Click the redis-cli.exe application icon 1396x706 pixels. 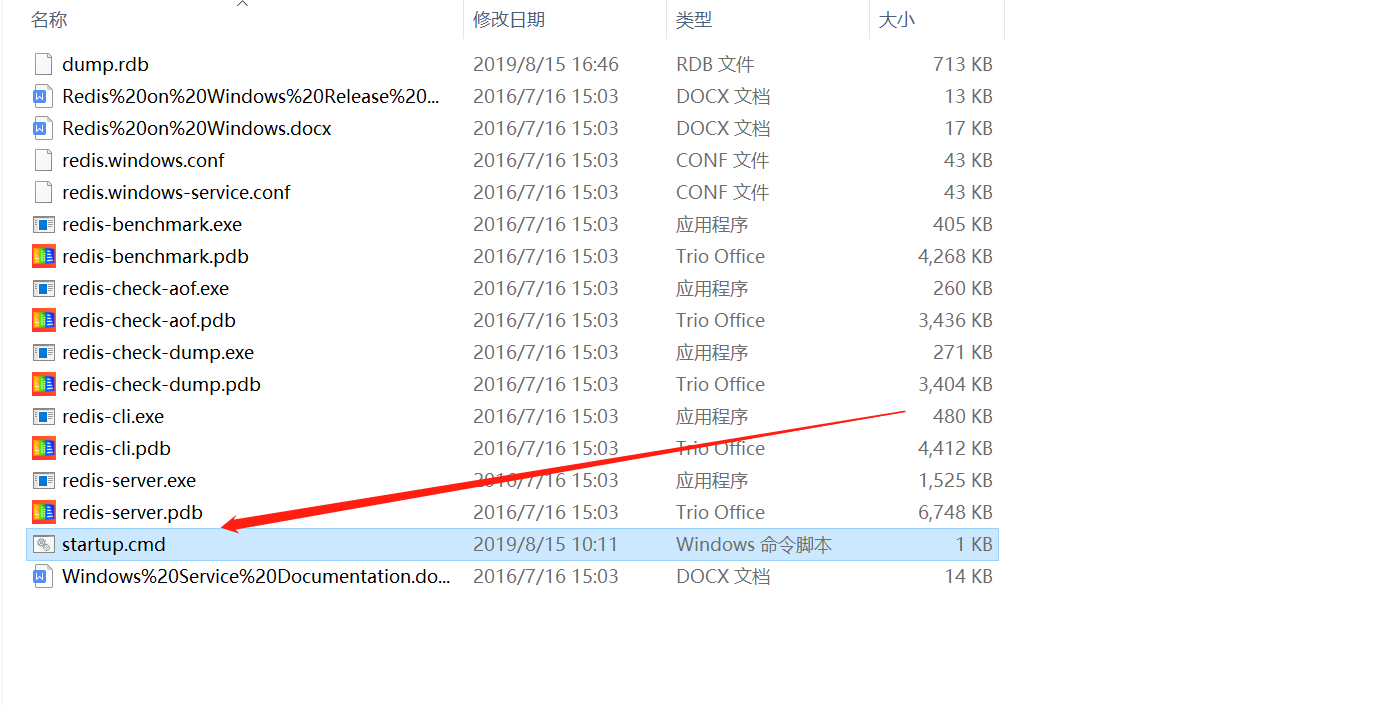point(43,416)
